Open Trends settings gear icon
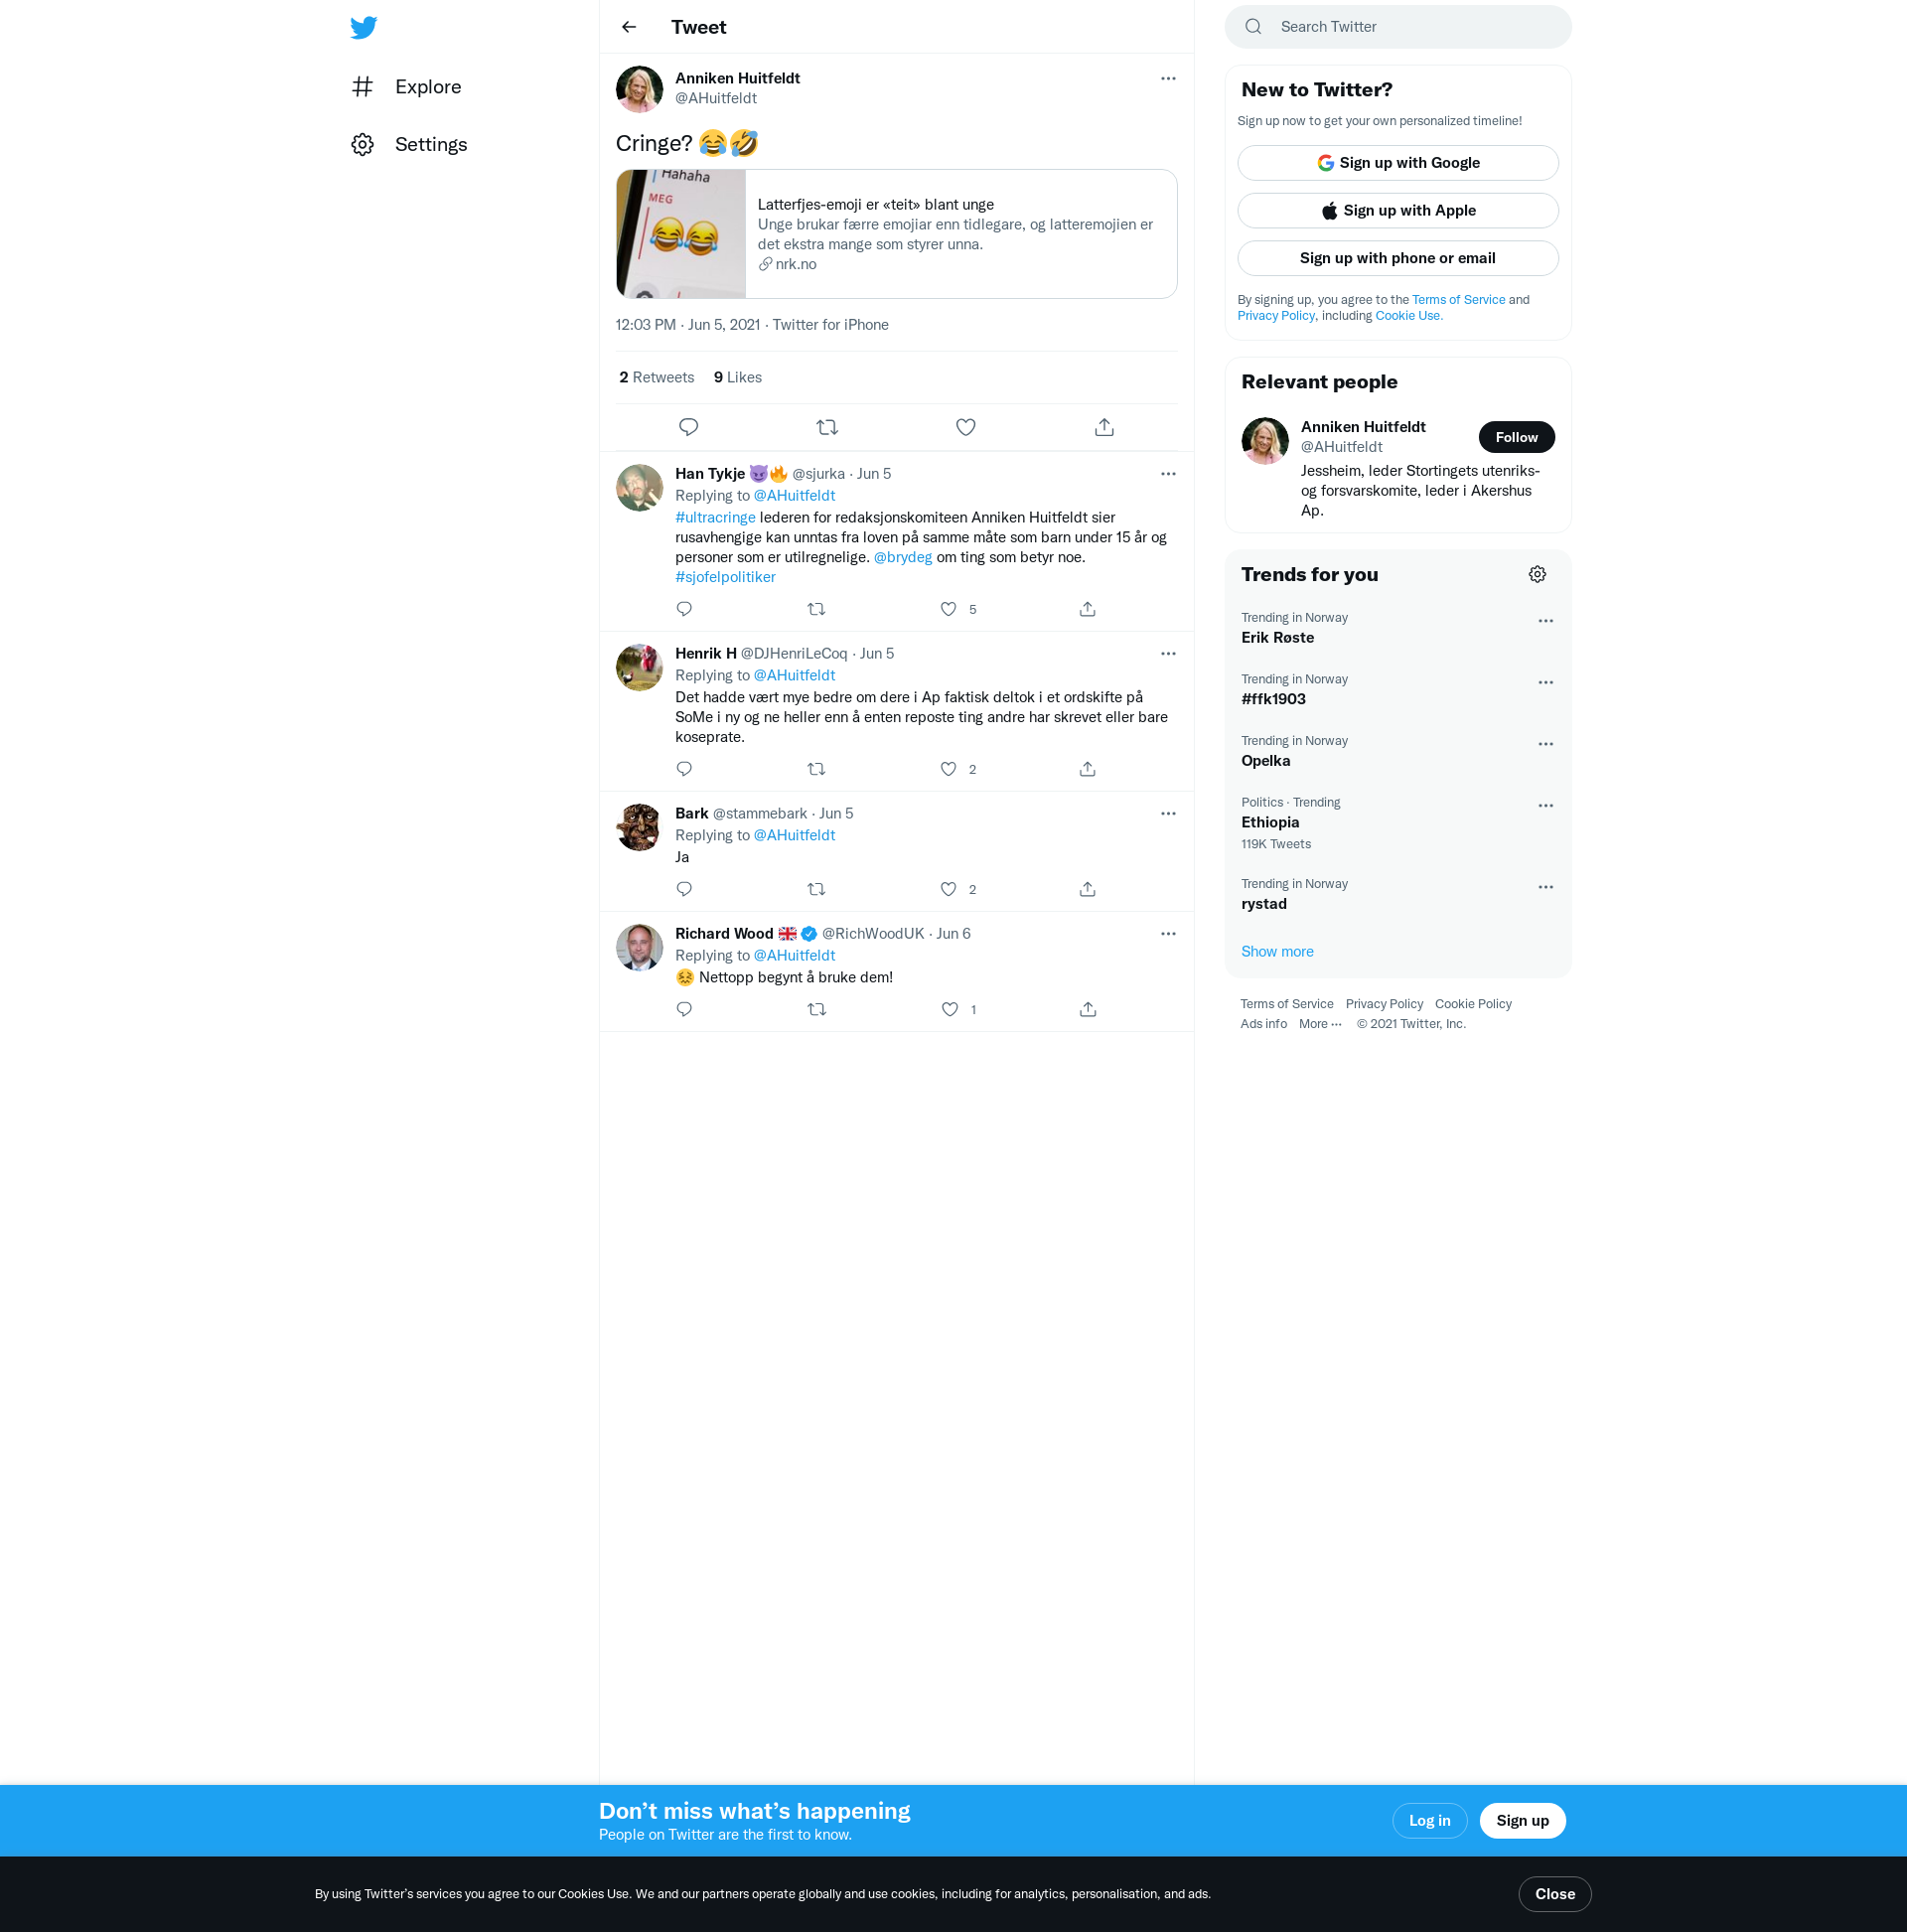Screen dimensions: 1907x1932 tap(1537, 574)
